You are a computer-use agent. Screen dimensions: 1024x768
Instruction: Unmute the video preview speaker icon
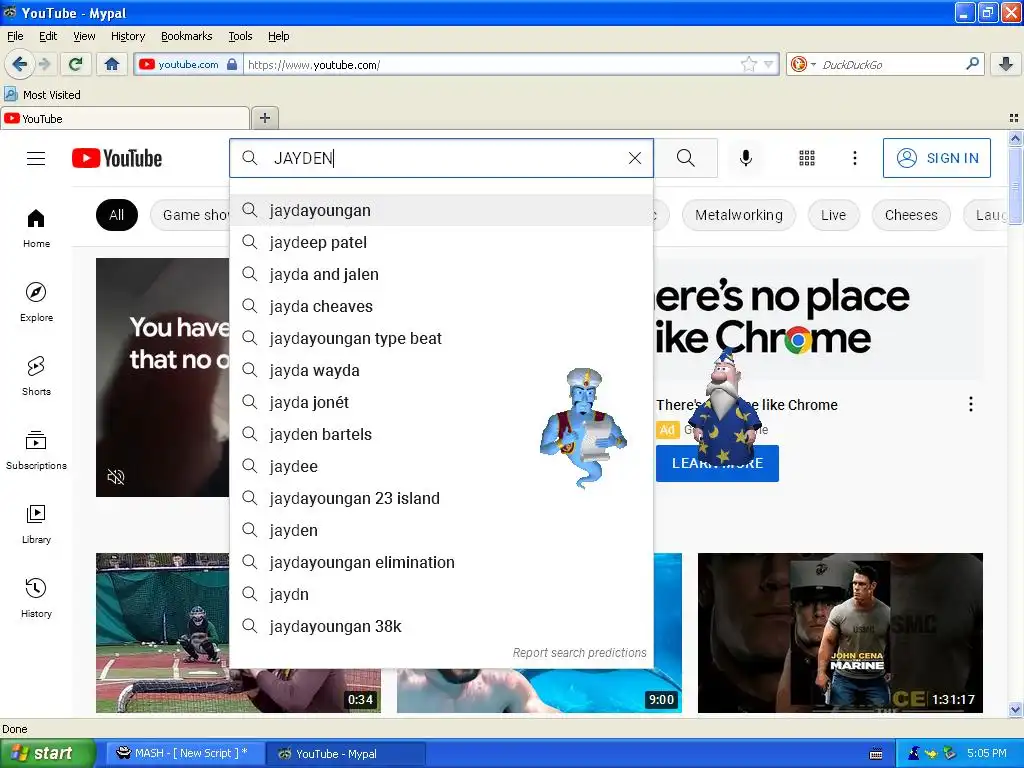click(x=116, y=477)
